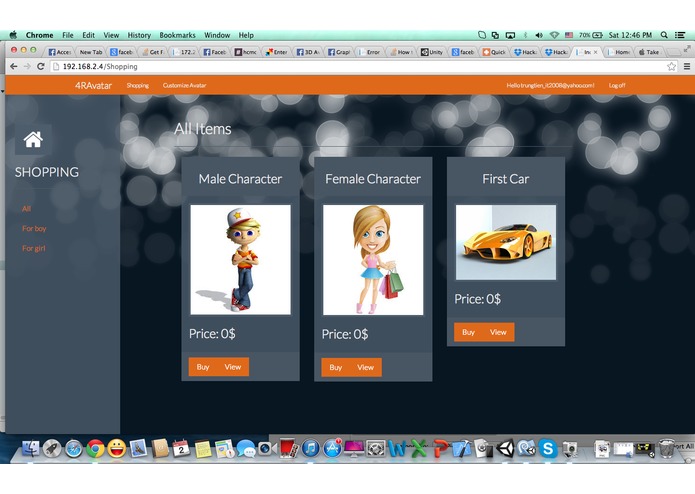
Task: Reload the Shopping page
Action: tap(41, 66)
